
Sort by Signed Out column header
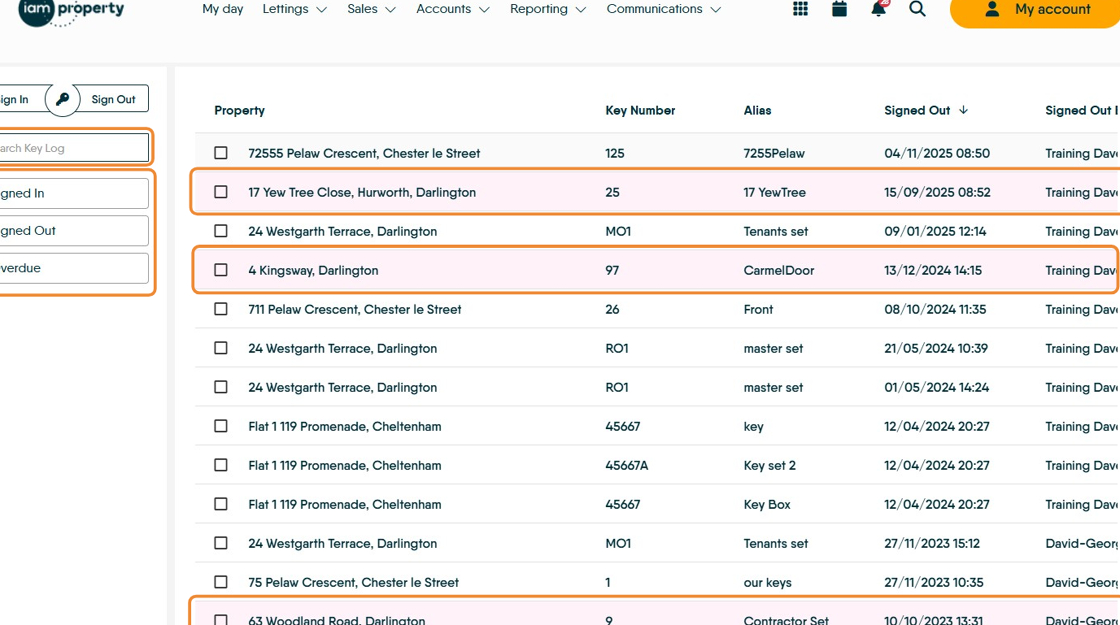[x=917, y=110]
